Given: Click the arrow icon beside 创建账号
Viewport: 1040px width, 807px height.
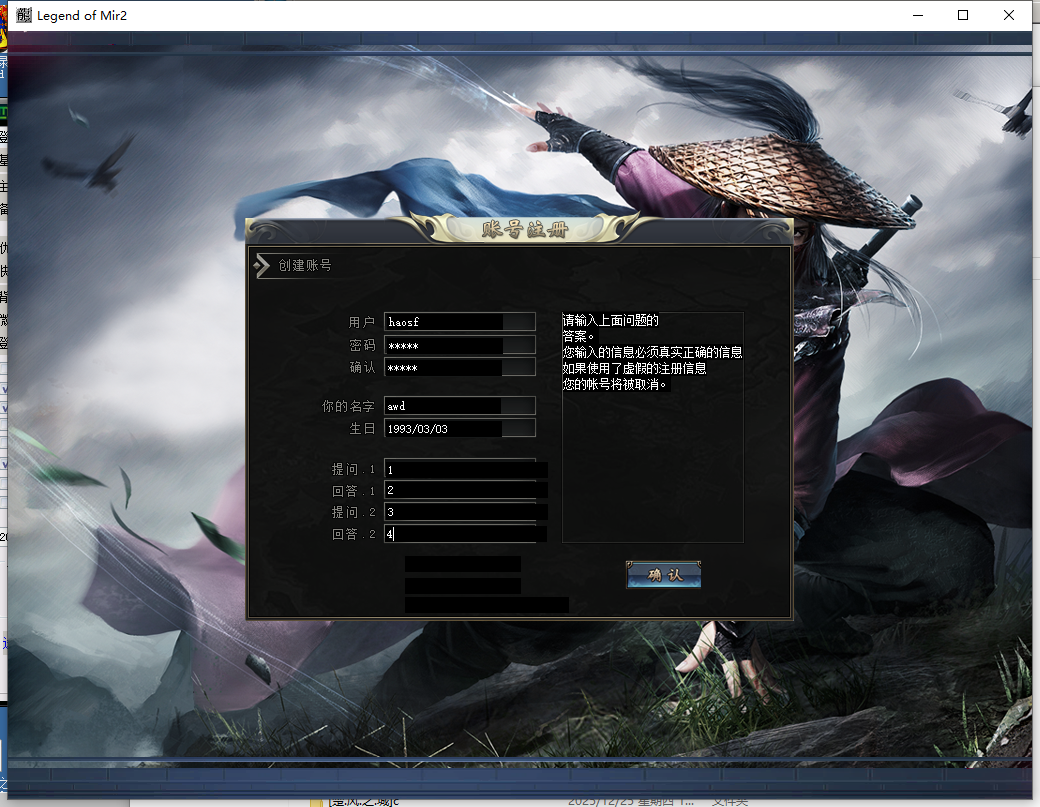Looking at the screenshot, I should pos(262,265).
